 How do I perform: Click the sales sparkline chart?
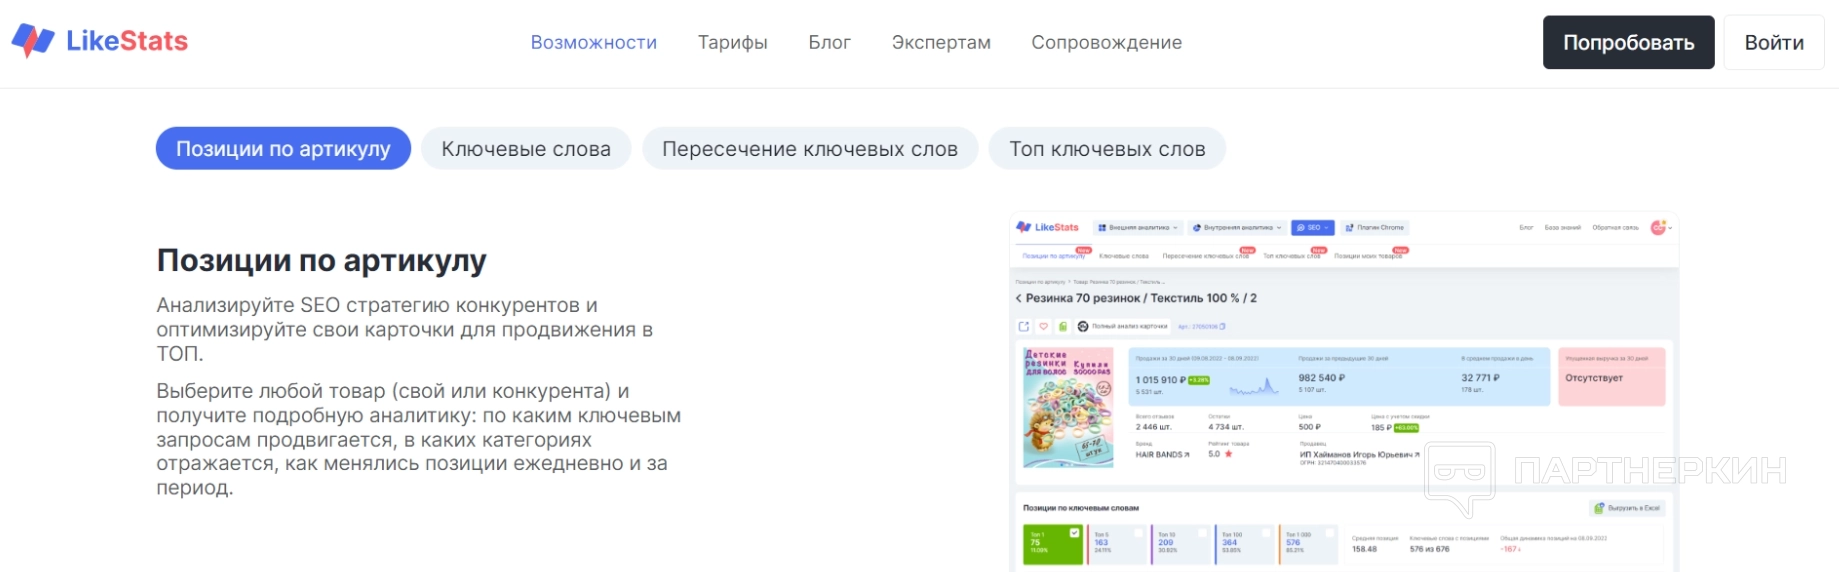pyautogui.click(x=1254, y=387)
